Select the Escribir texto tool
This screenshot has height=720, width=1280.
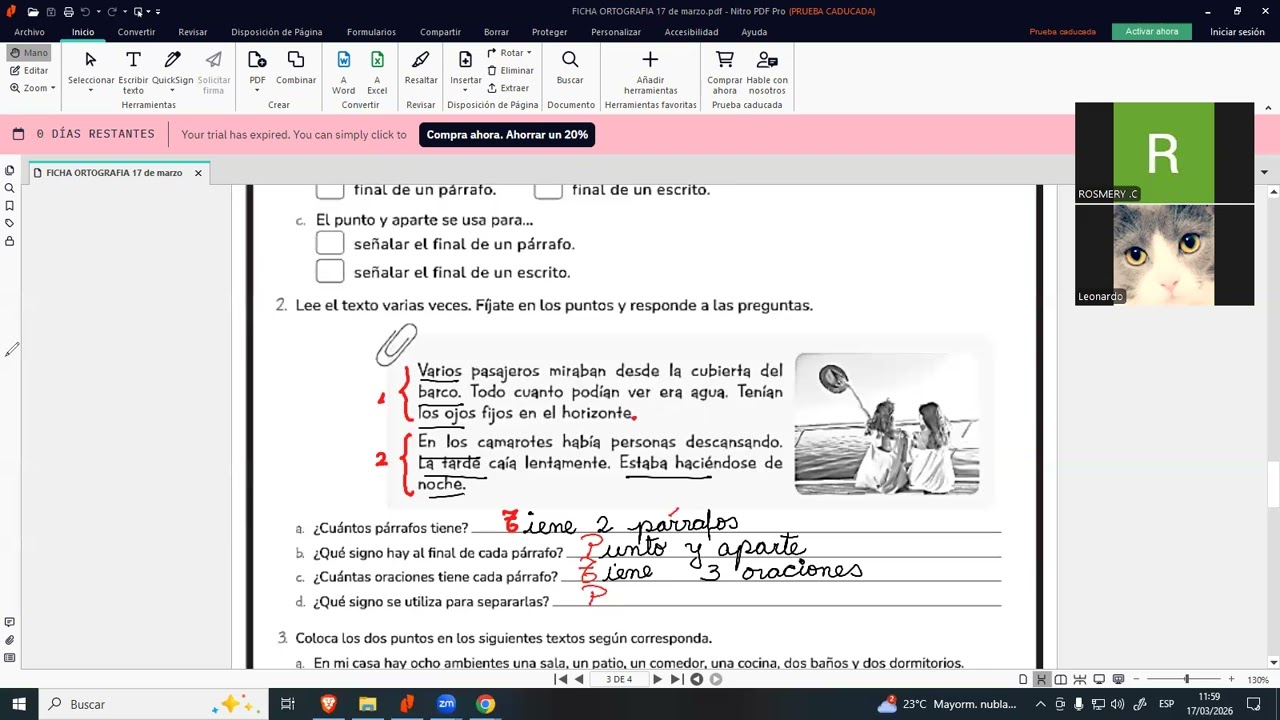coord(133,71)
